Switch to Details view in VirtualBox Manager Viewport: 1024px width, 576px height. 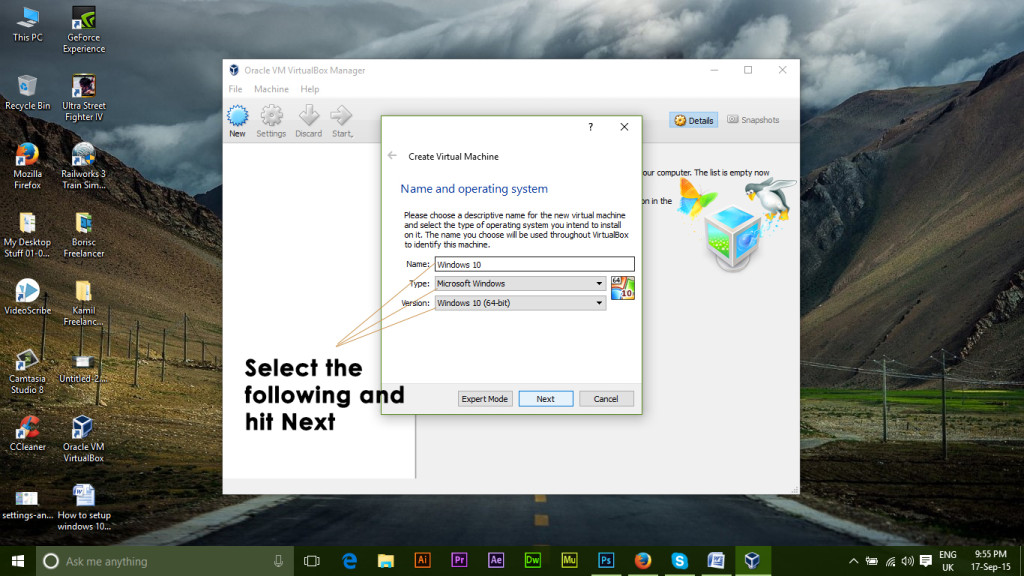(694, 120)
